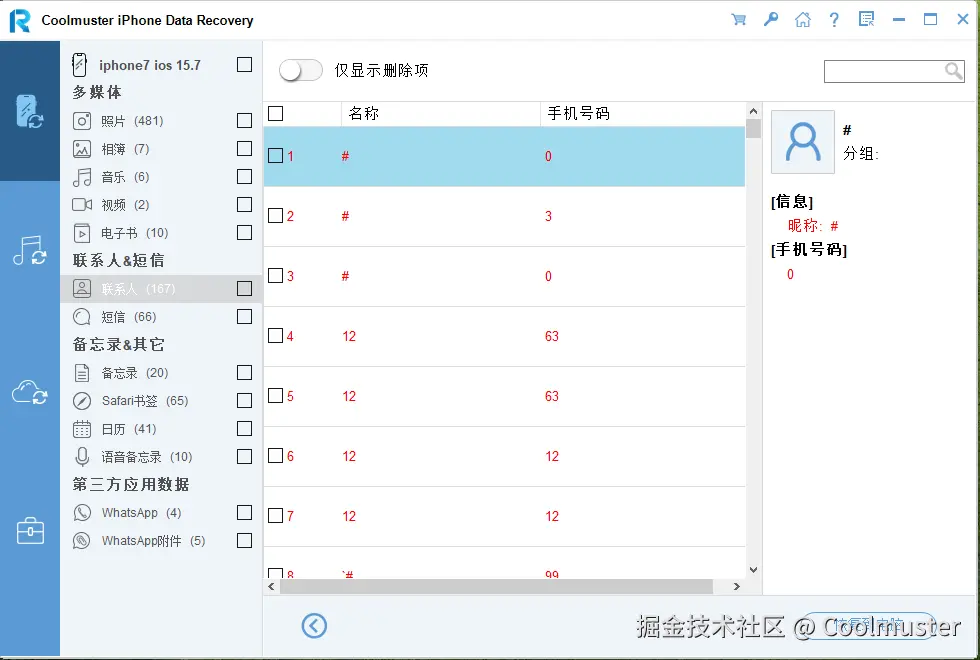
Task: Click the magnifier icon in the search box
Action: pos(954,71)
